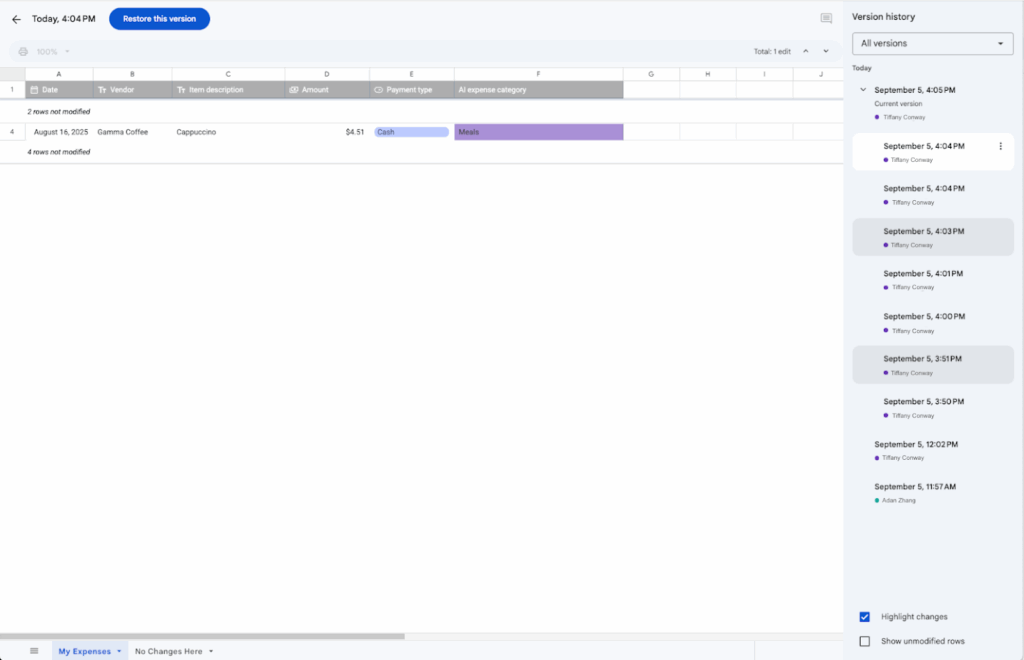
Task: Click the Restore this version button
Action: pos(159,19)
